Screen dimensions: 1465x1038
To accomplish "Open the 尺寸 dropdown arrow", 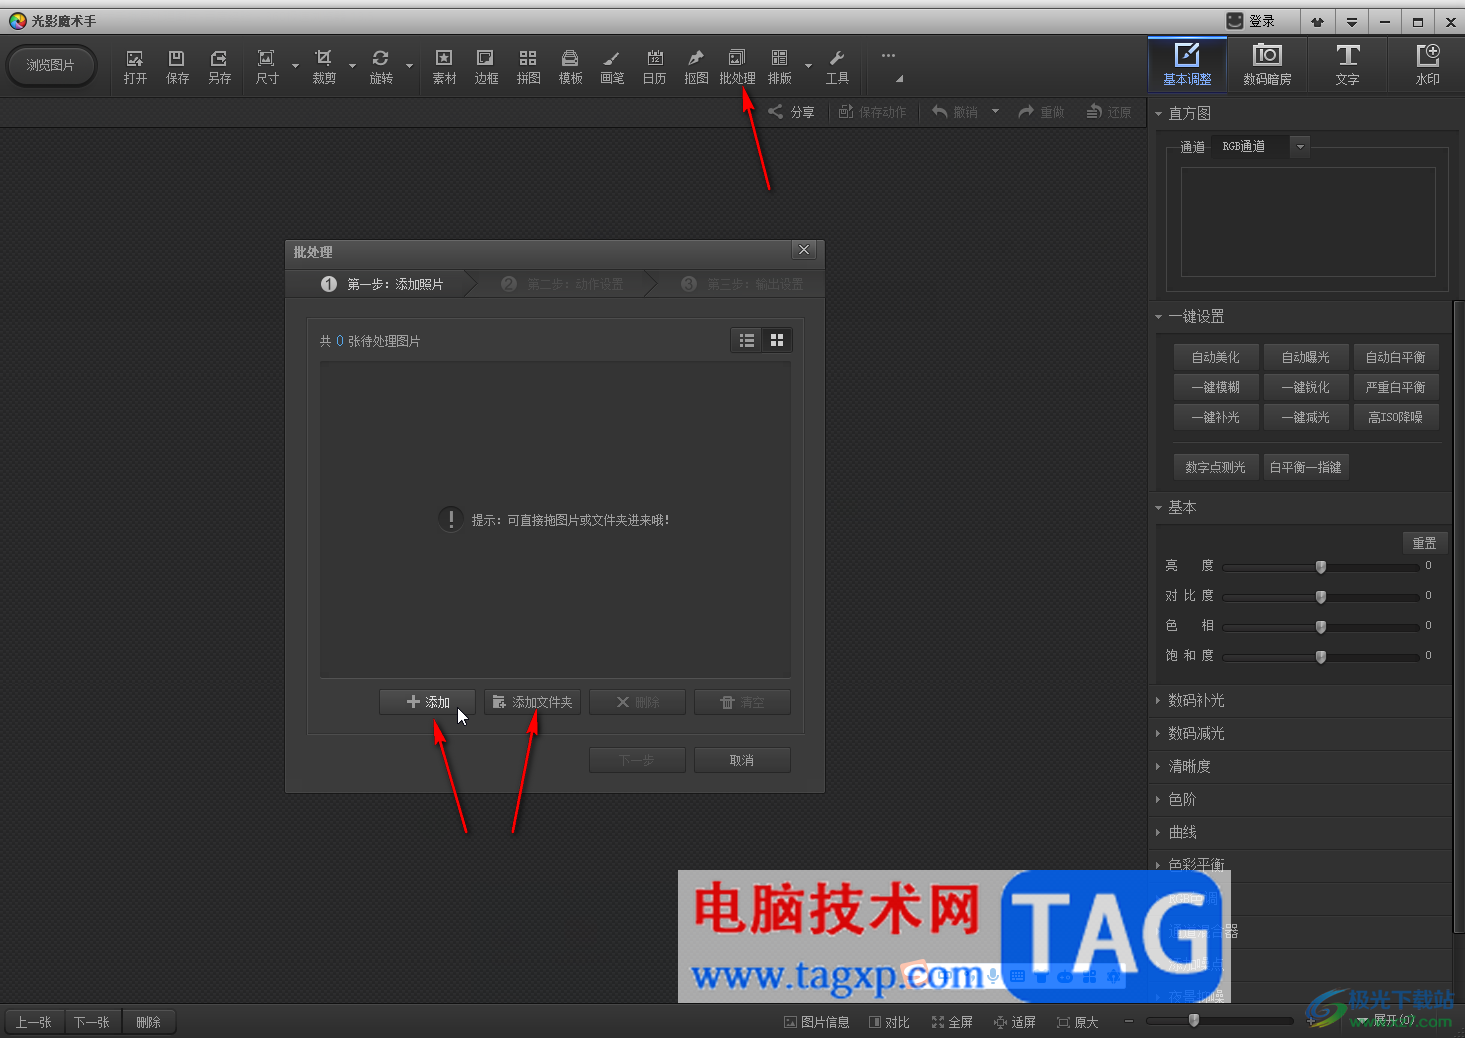I will click(x=295, y=66).
